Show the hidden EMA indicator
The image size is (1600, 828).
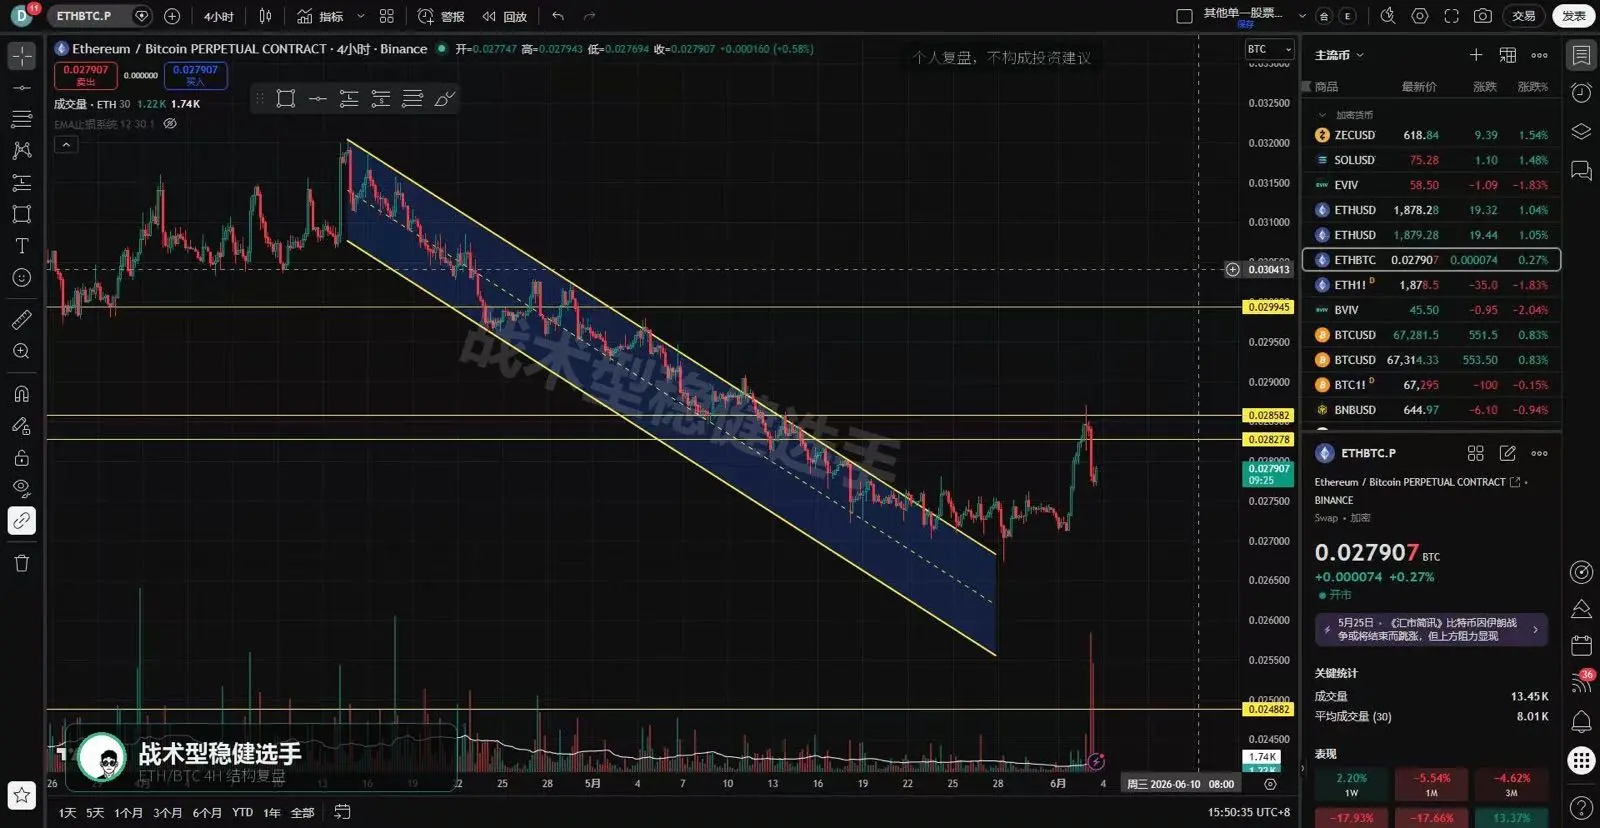pos(170,124)
